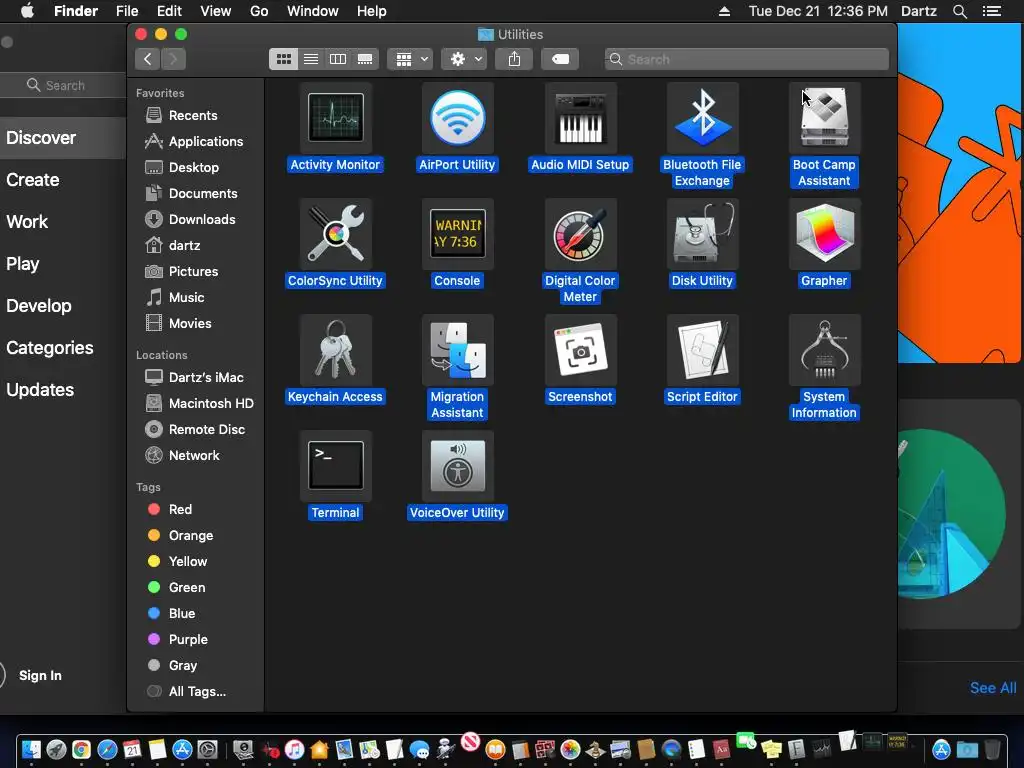
Task: Open Network in the sidebar
Action: click(182, 456)
